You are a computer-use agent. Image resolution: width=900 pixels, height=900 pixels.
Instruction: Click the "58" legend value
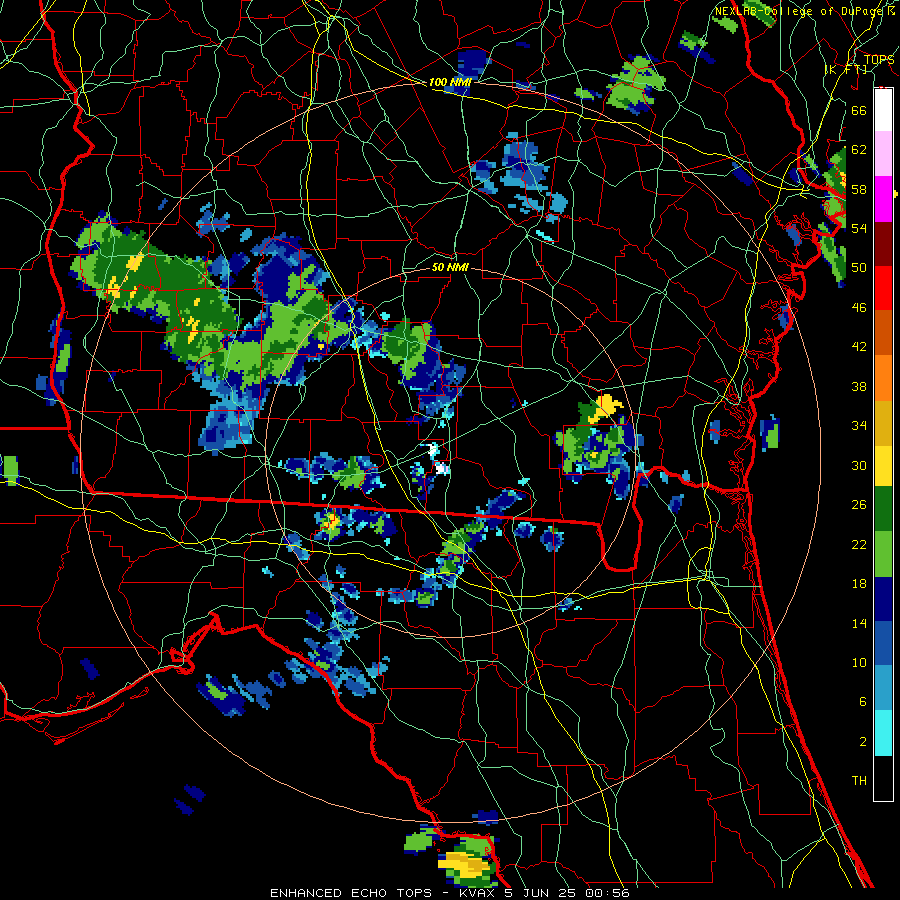pos(859,189)
